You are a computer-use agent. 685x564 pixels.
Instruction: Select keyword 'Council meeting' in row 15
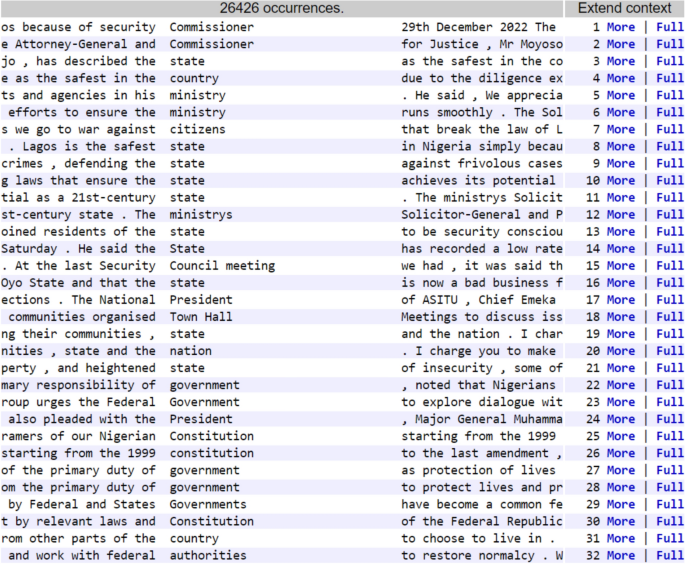tap(222, 266)
